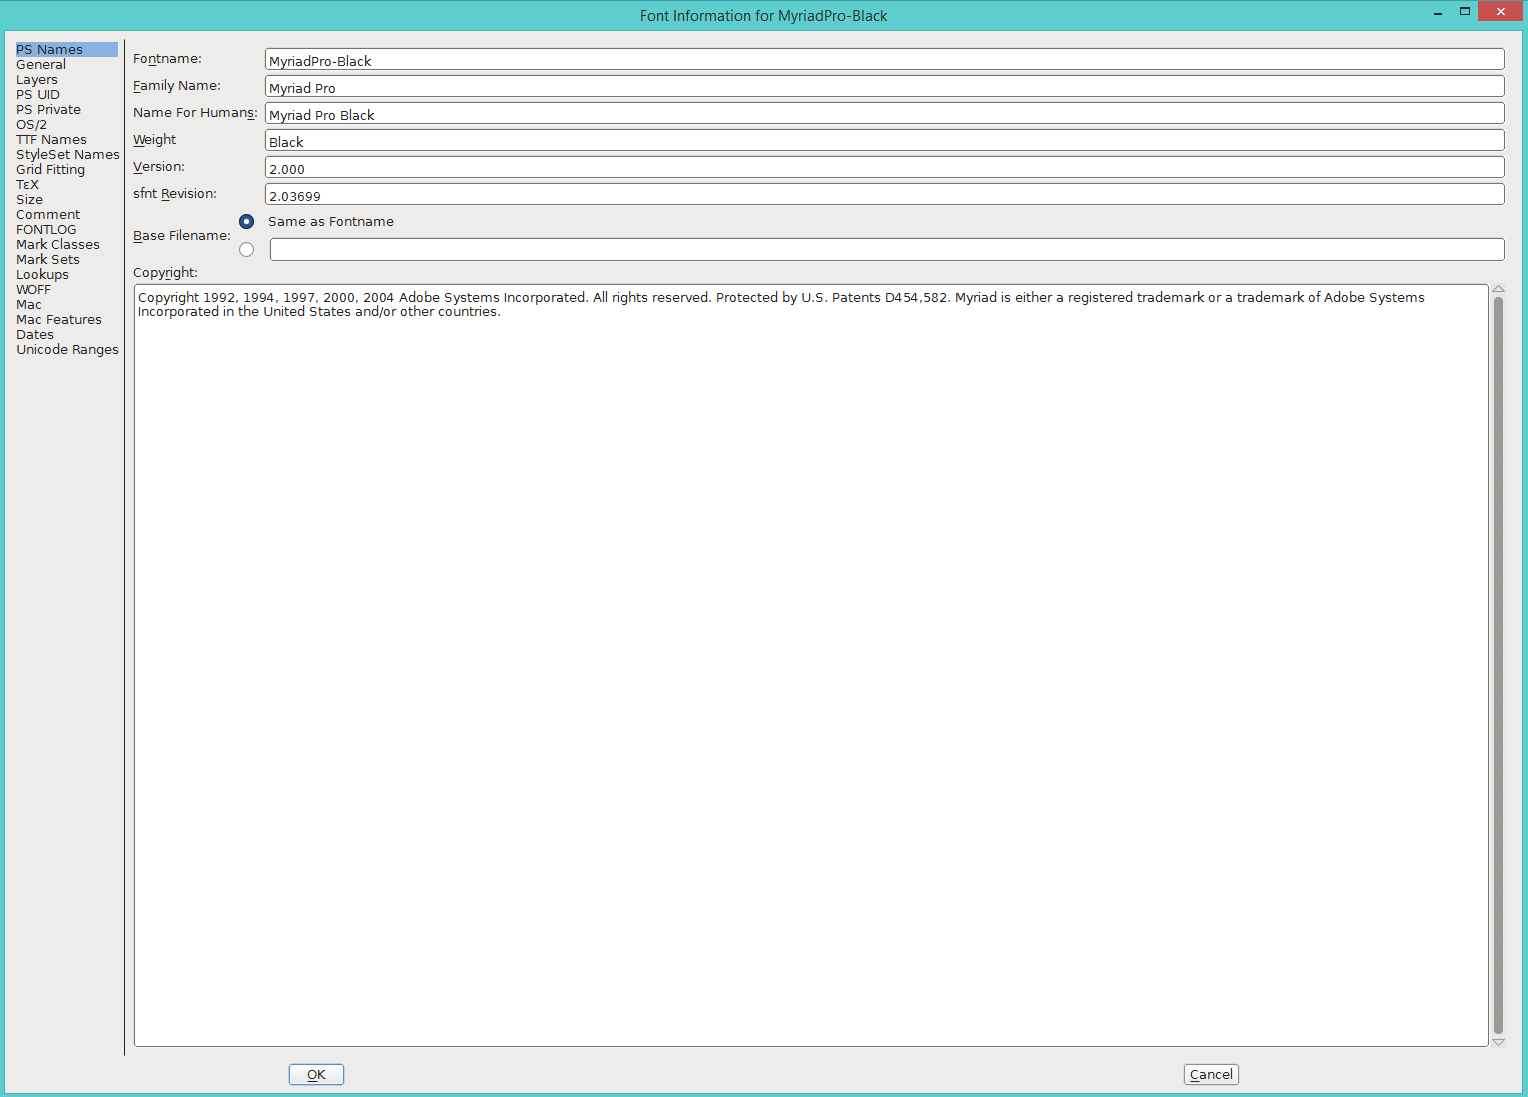Click the OK button
Viewport: 1528px width, 1097px height.
(316, 1074)
